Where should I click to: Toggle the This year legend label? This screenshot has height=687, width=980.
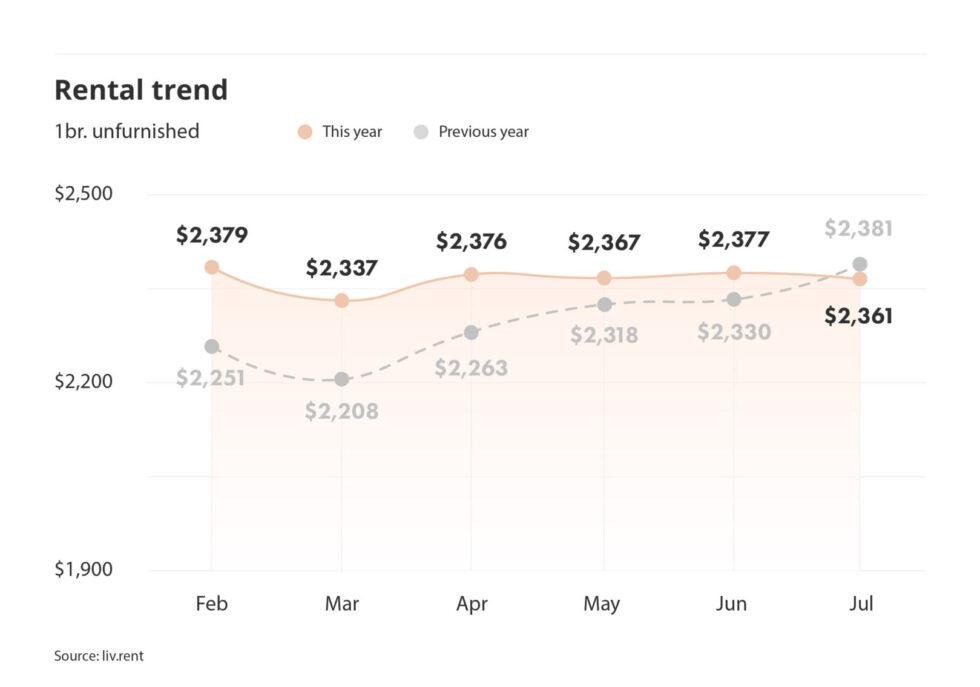pyautogui.click(x=352, y=132)
